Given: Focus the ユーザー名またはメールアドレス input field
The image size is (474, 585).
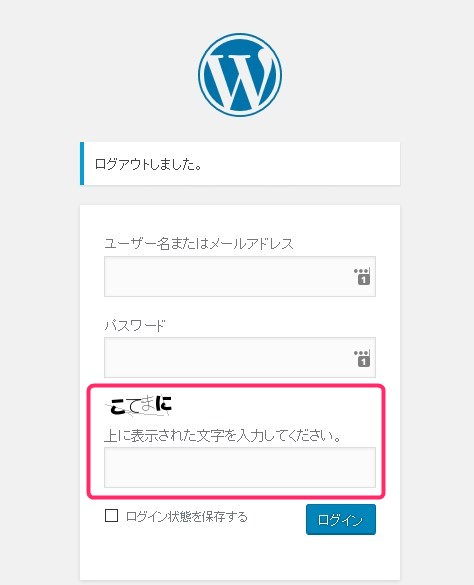Looking at the screenshot, I should pyautogui.click(x=240, y=276).
